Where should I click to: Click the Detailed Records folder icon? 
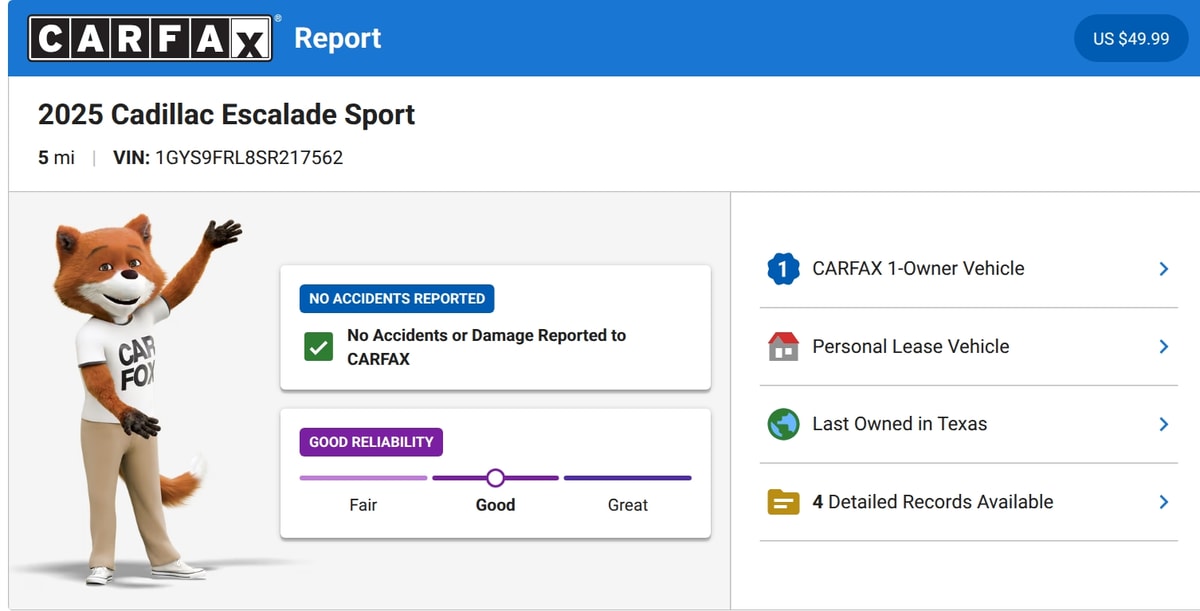(x=783, y=502)
